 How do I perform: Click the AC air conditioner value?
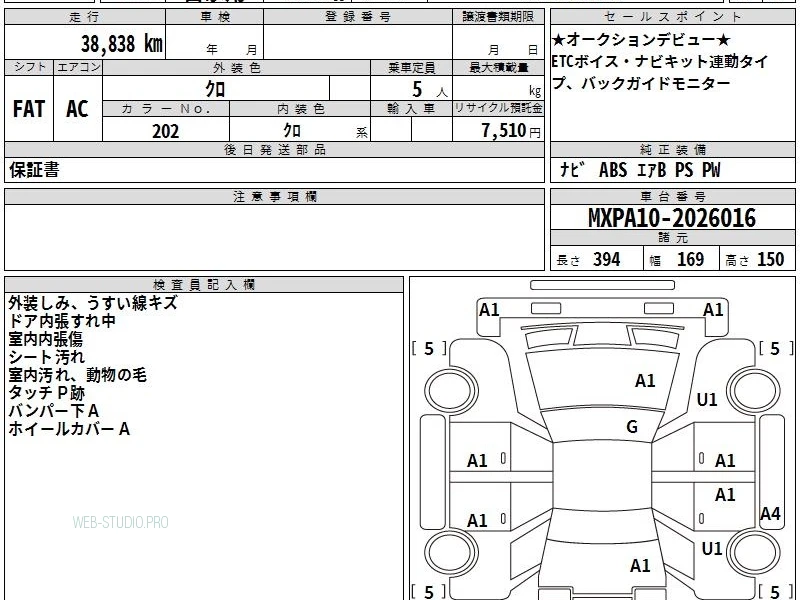77,109
